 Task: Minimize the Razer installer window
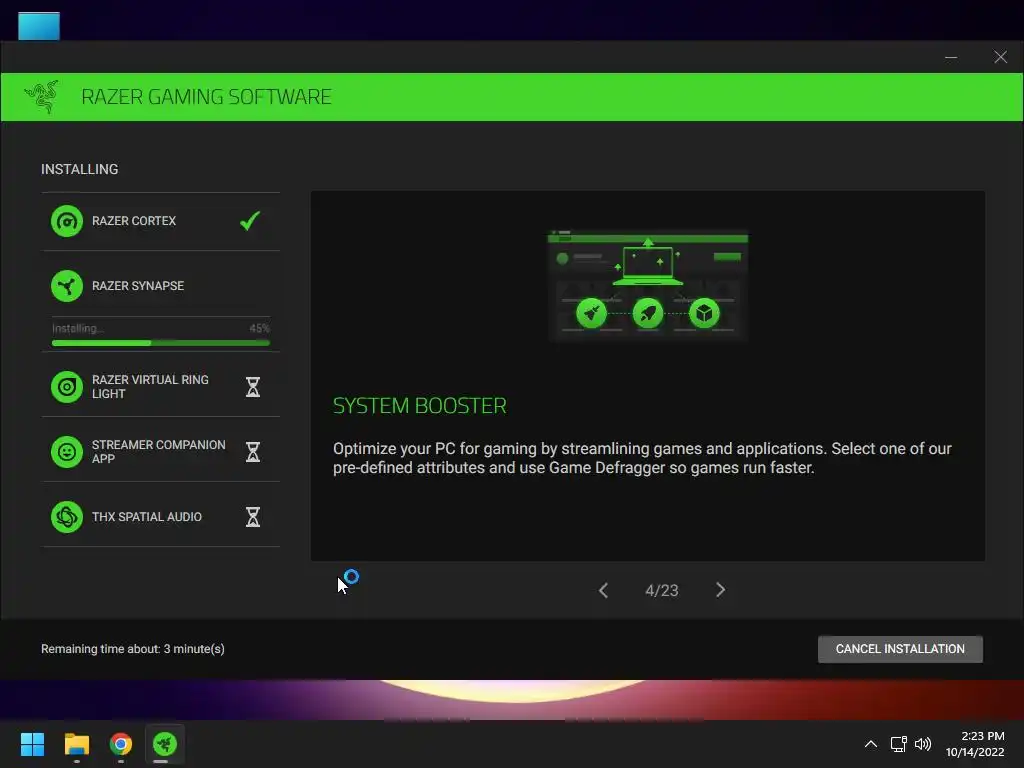(951, 57)
